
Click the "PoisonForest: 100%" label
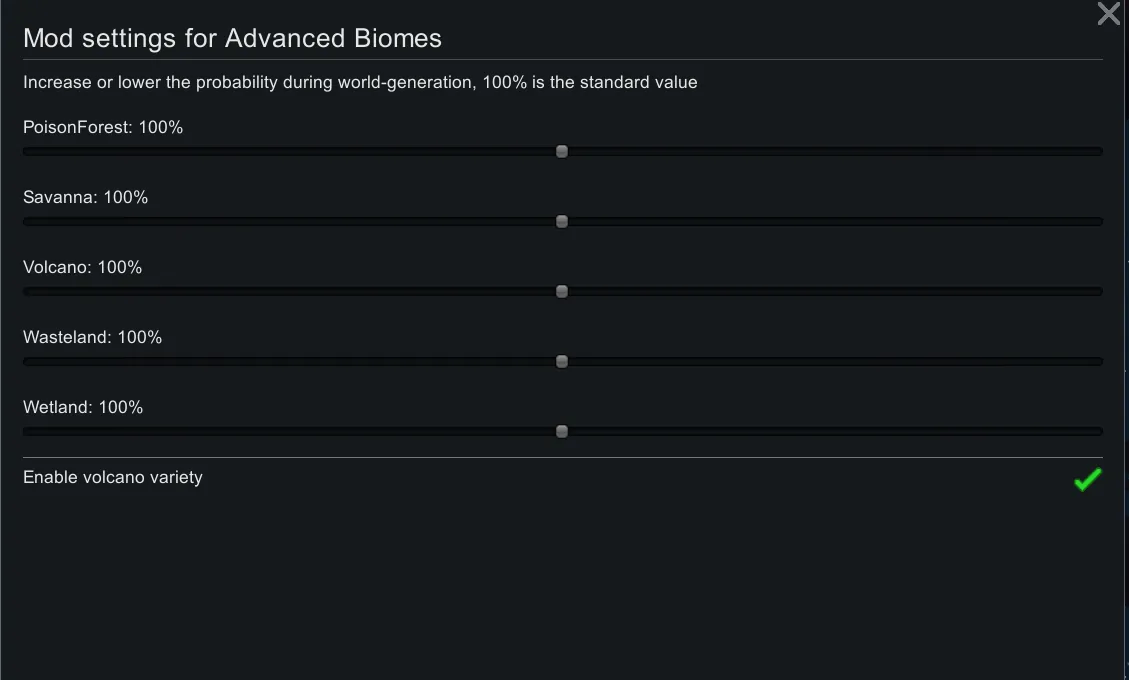(103, 128)
